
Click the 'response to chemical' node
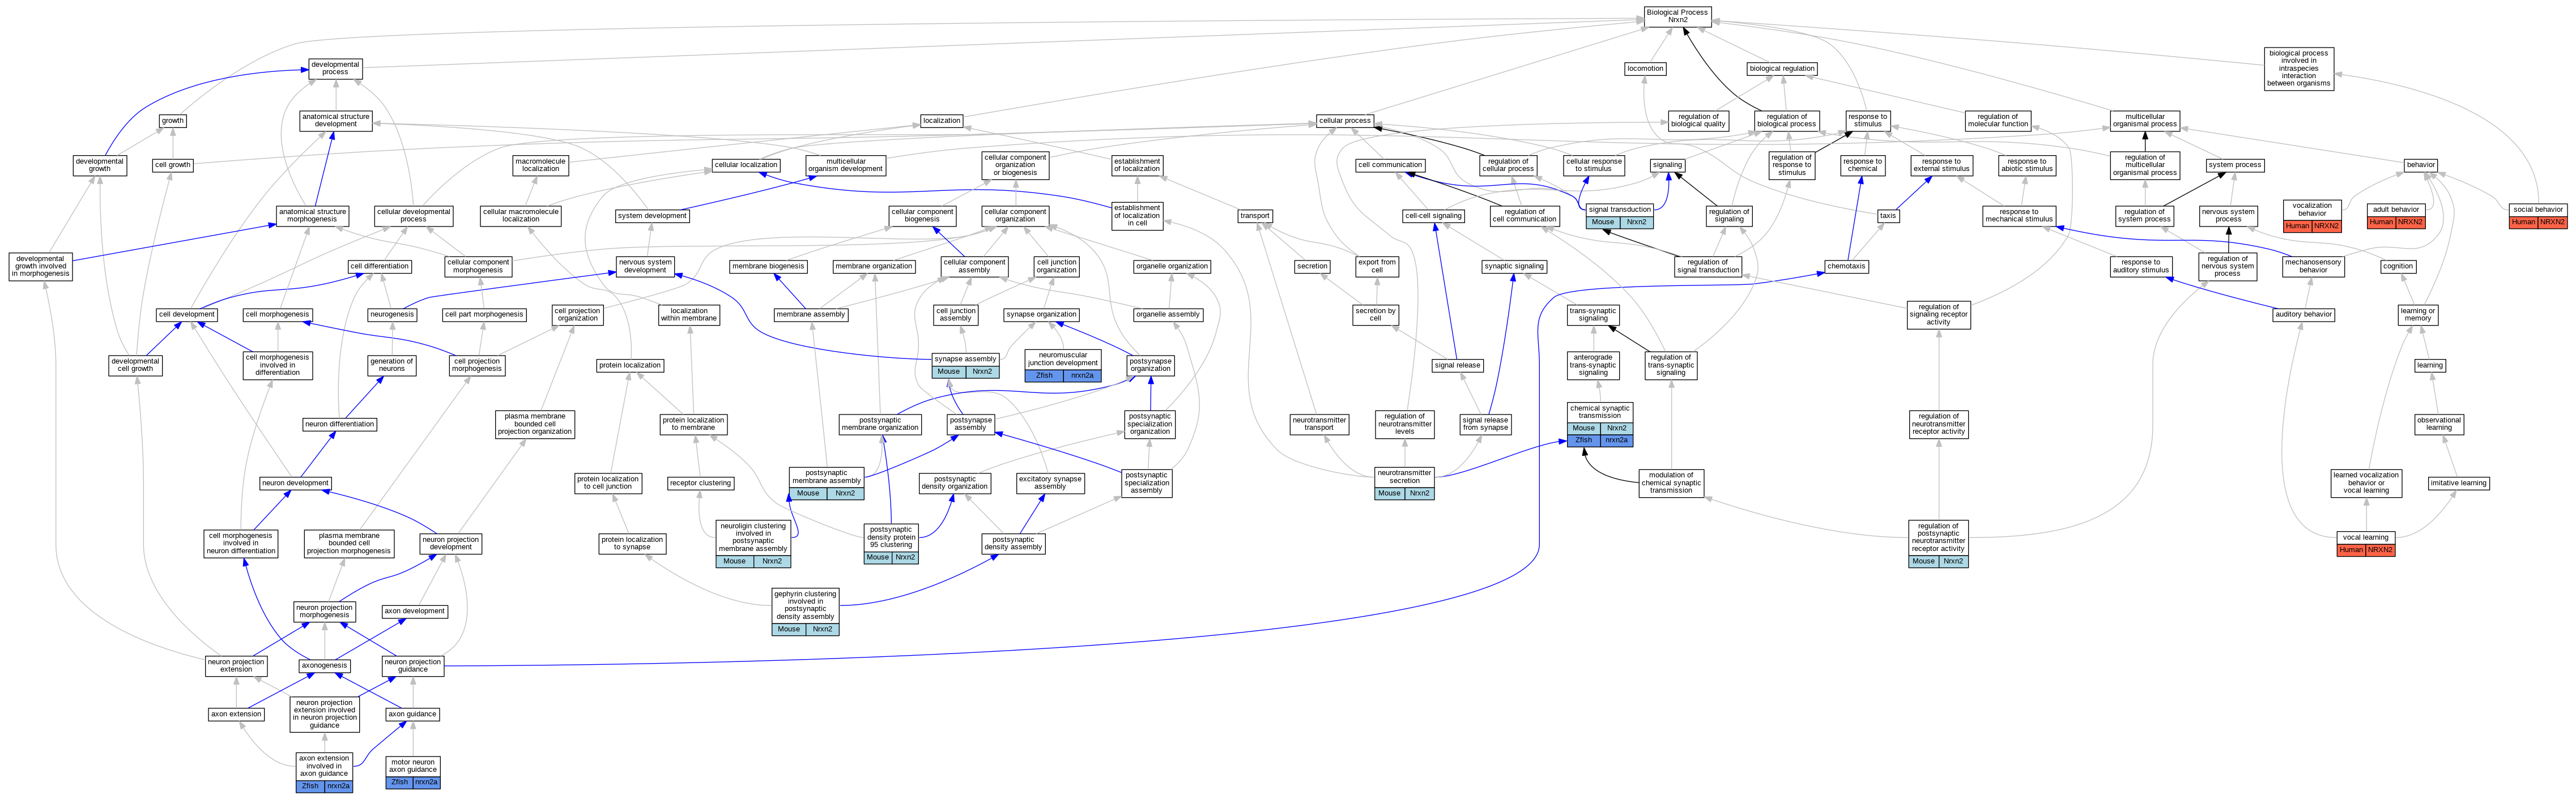point(1862,165)
